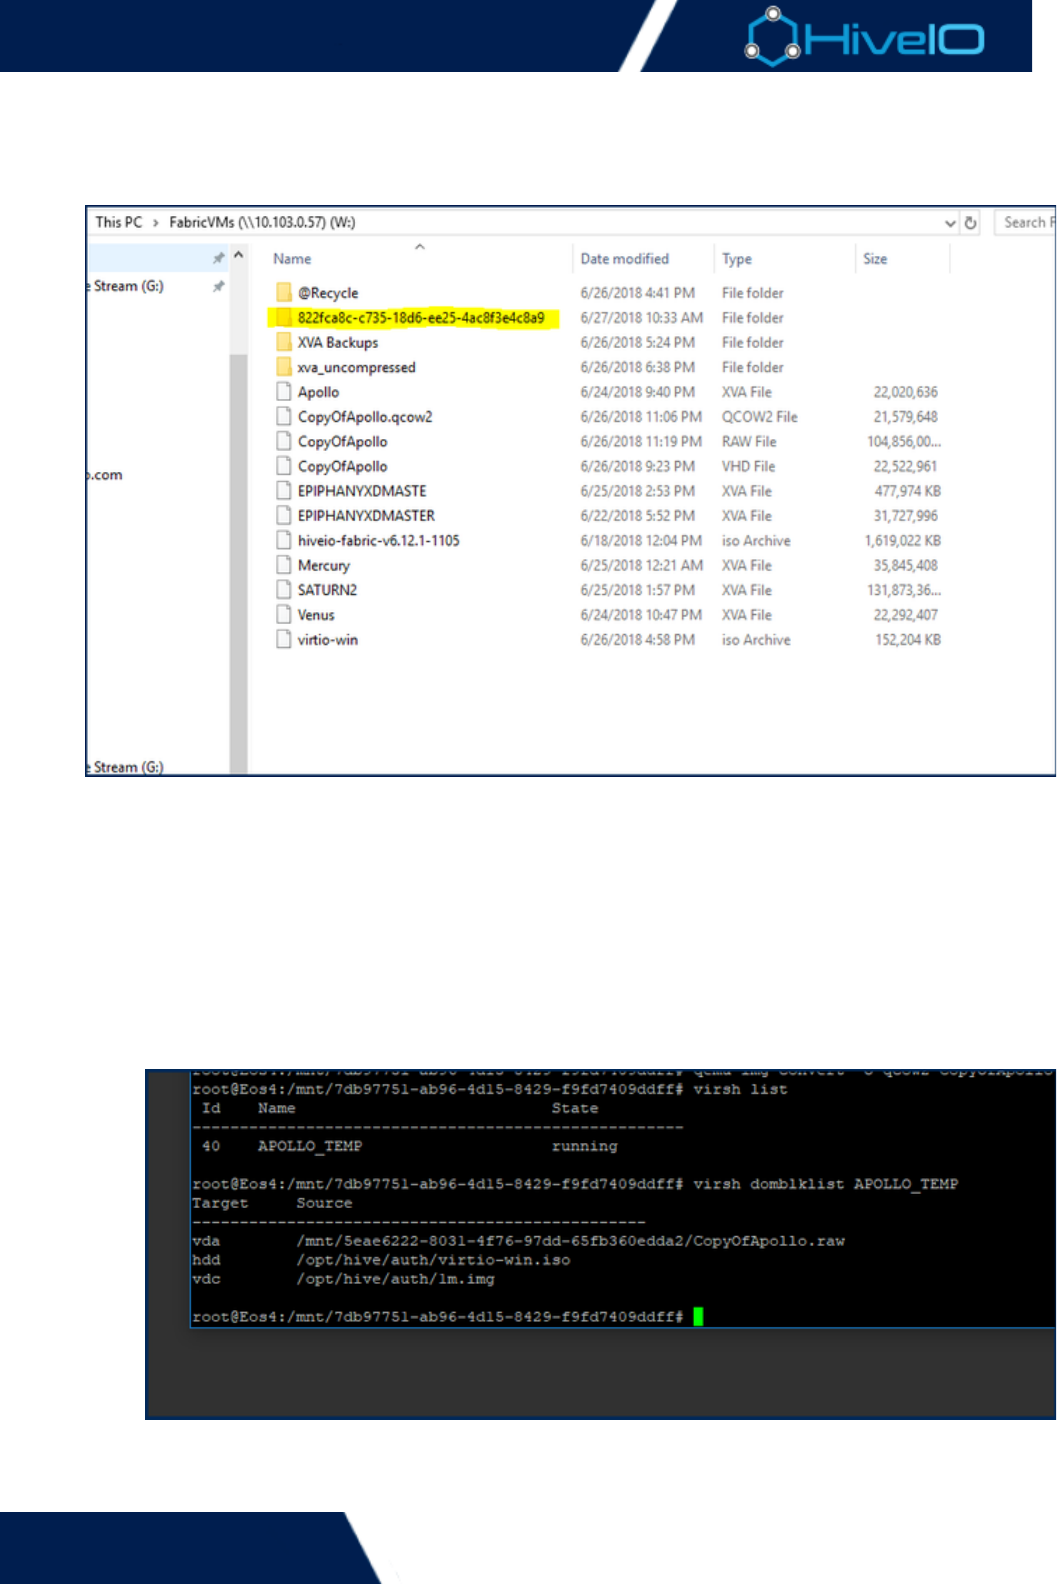Open the @Recycle folder icon
Screen dimensions: 1057x1584
[284, 292]
